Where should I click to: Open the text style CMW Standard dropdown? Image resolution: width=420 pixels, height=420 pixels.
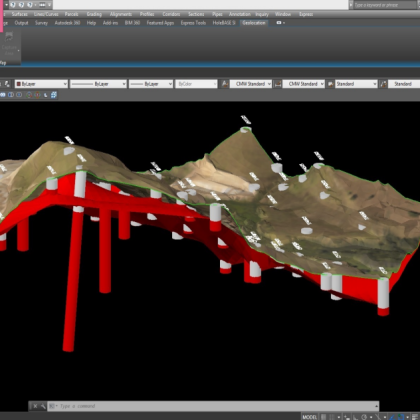coord(251,84)
